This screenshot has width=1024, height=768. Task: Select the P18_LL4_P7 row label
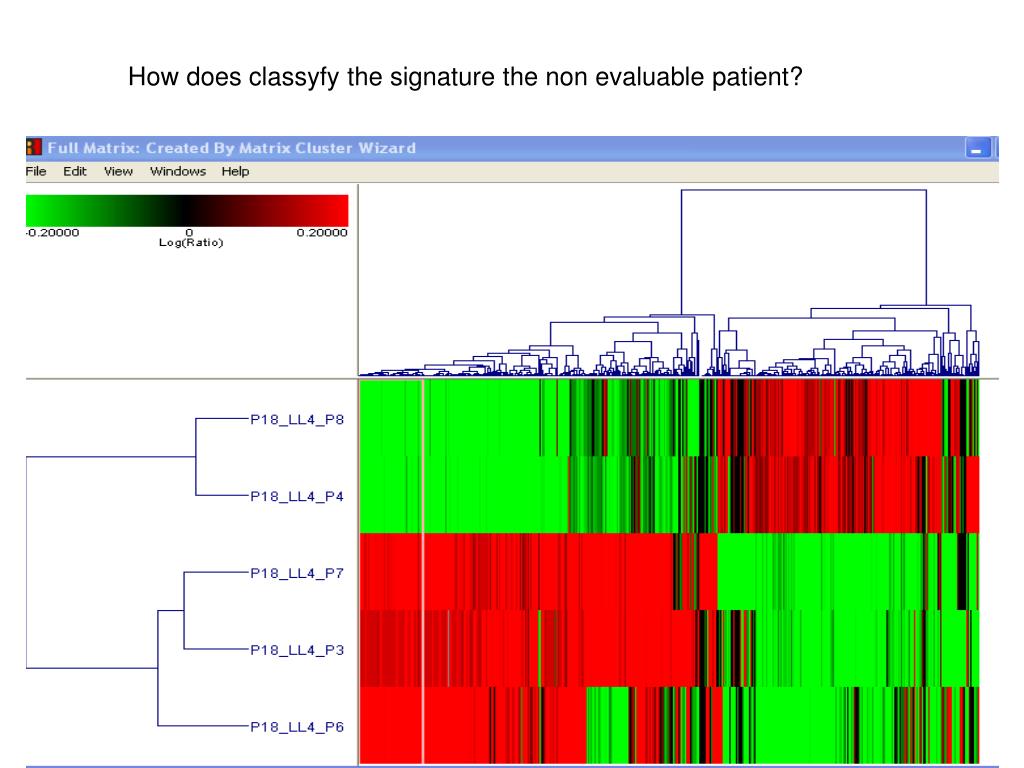tap(297, 573)
